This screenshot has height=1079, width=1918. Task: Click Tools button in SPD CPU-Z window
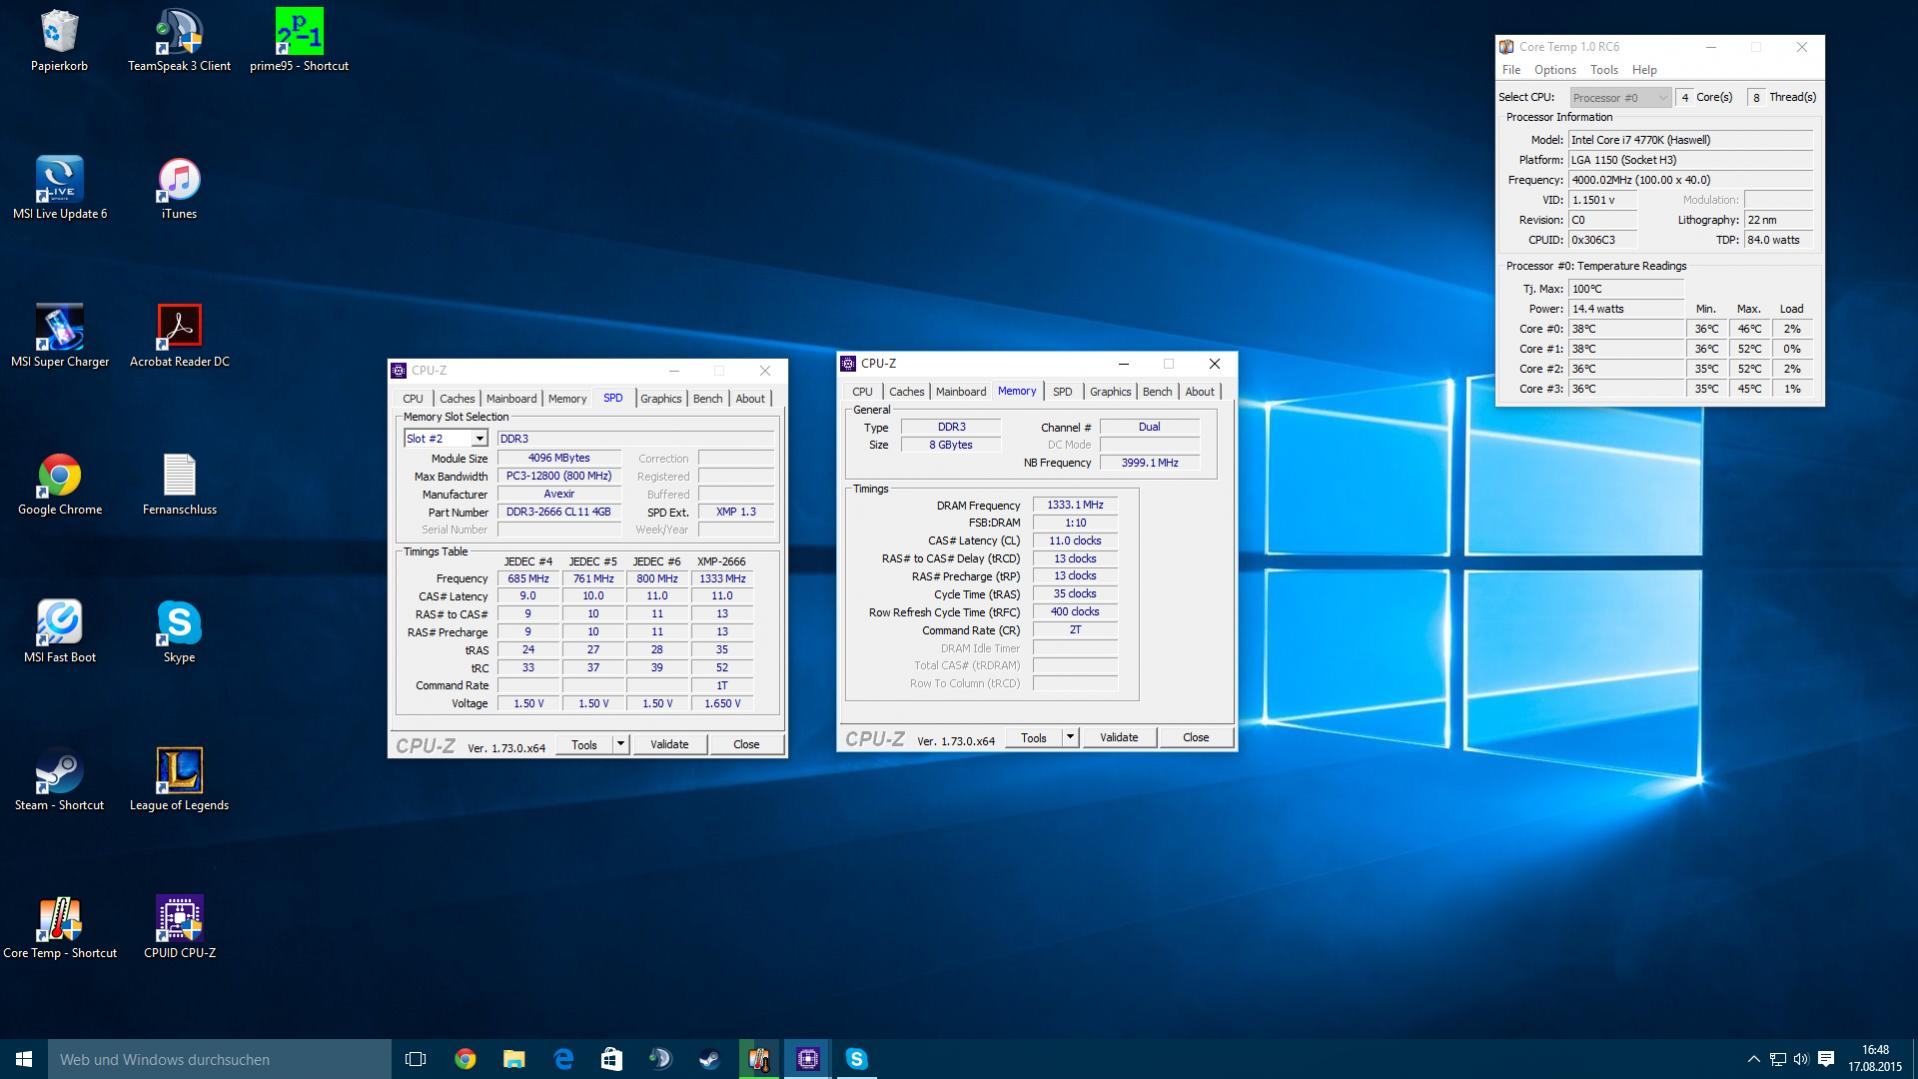point(584,744)
